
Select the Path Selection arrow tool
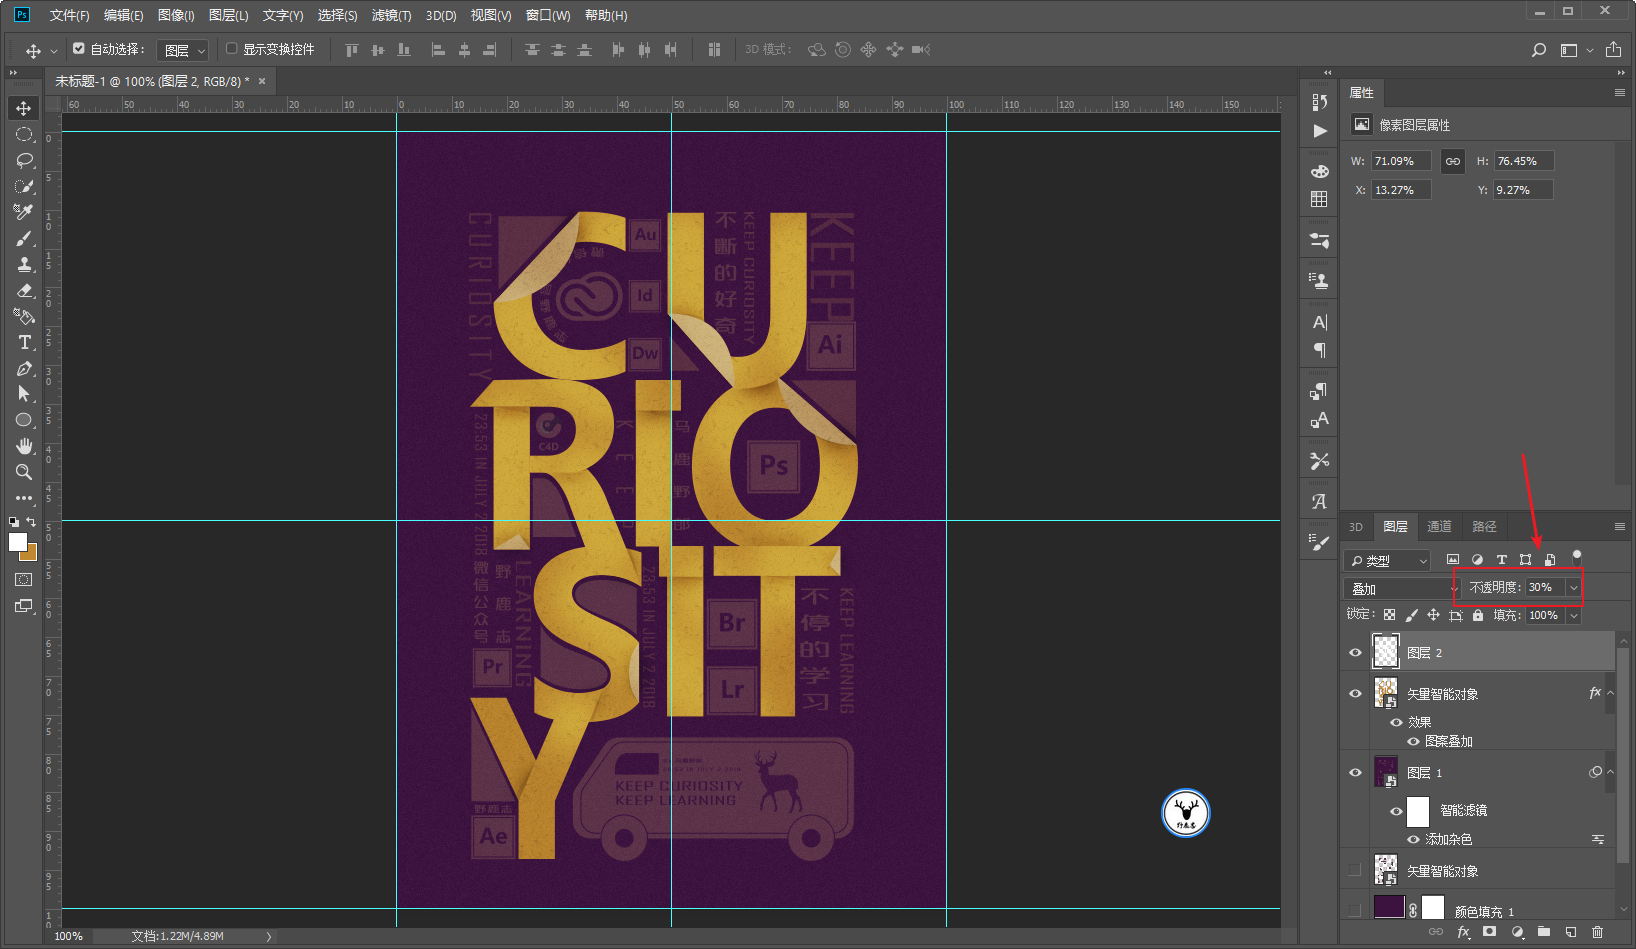pos(24,394)
